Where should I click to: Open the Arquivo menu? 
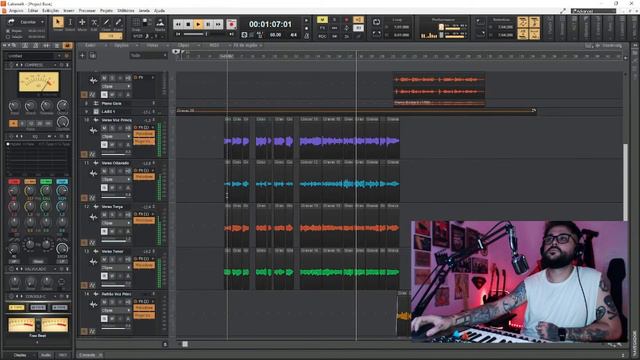coord(16,11)
